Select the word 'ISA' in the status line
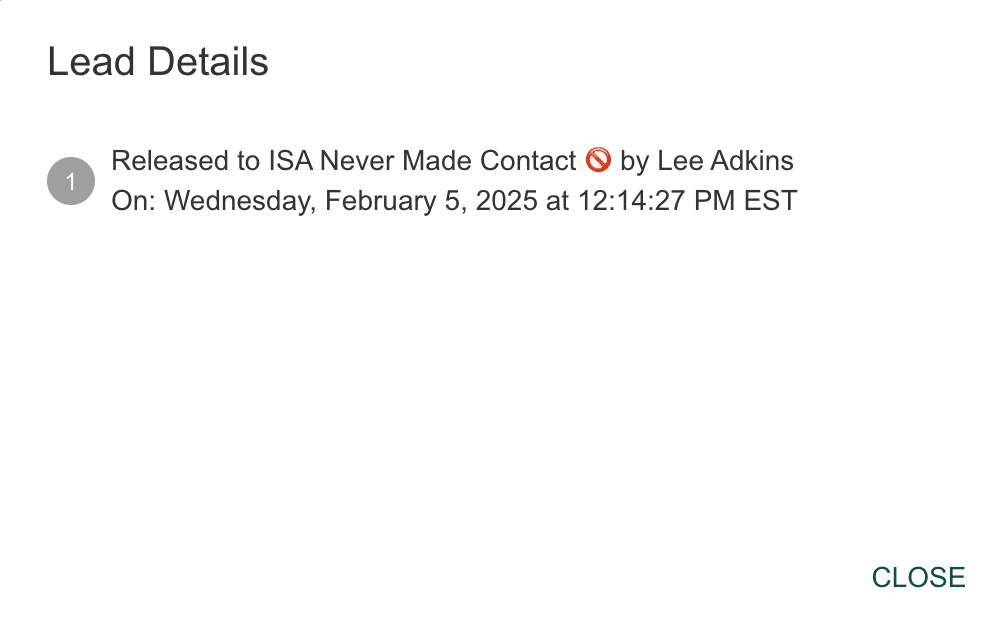Image resolution: width=996 pixels, height=624 pixels. (x=291, y=161)
